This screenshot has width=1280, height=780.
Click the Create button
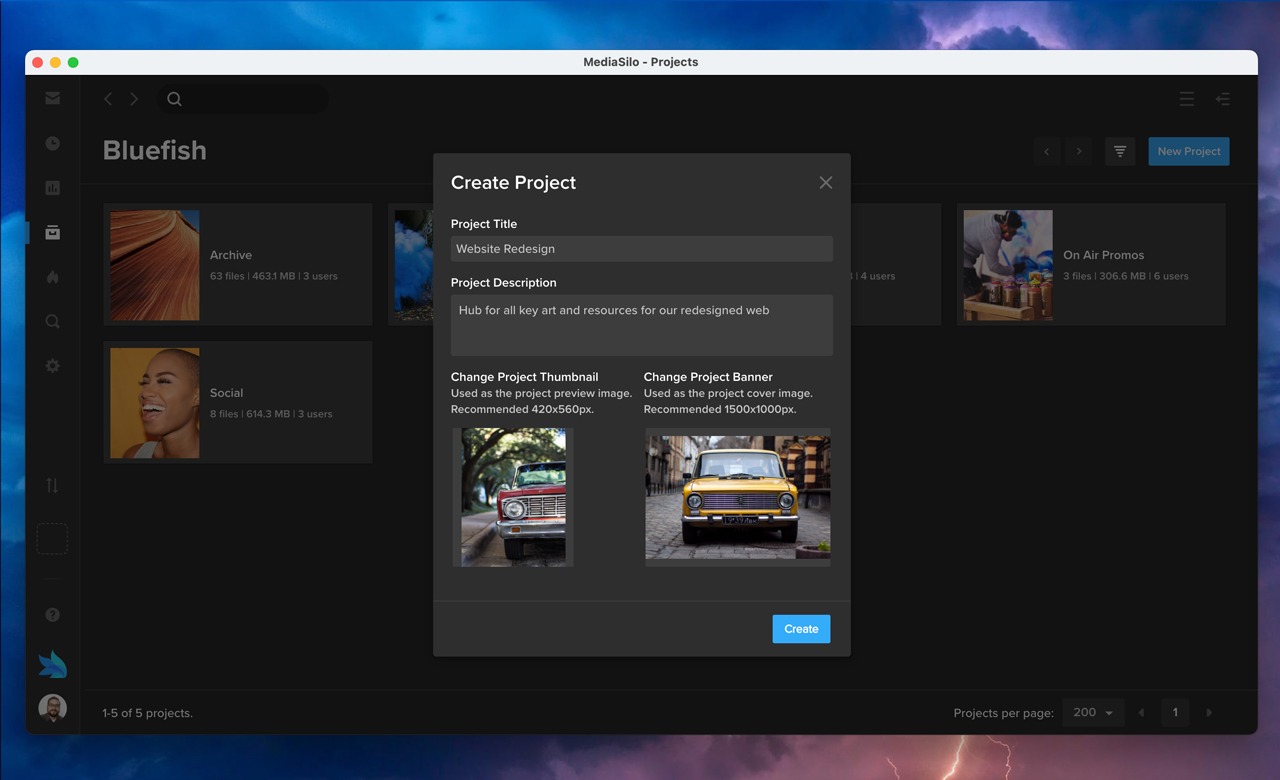pos(801,629)
